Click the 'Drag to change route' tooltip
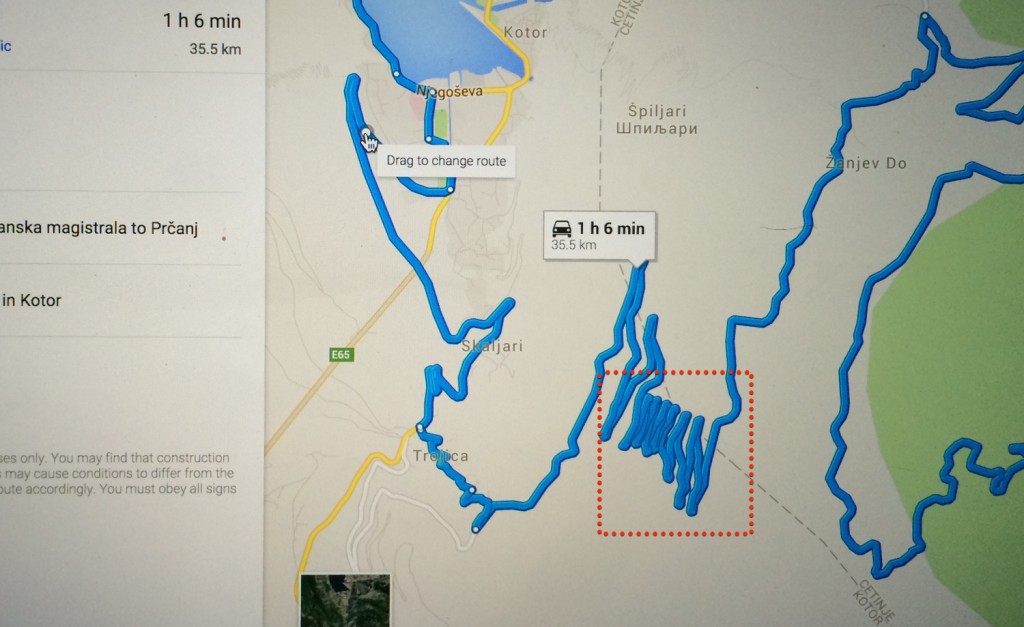 pyautogui.click(x=446, y=161)
